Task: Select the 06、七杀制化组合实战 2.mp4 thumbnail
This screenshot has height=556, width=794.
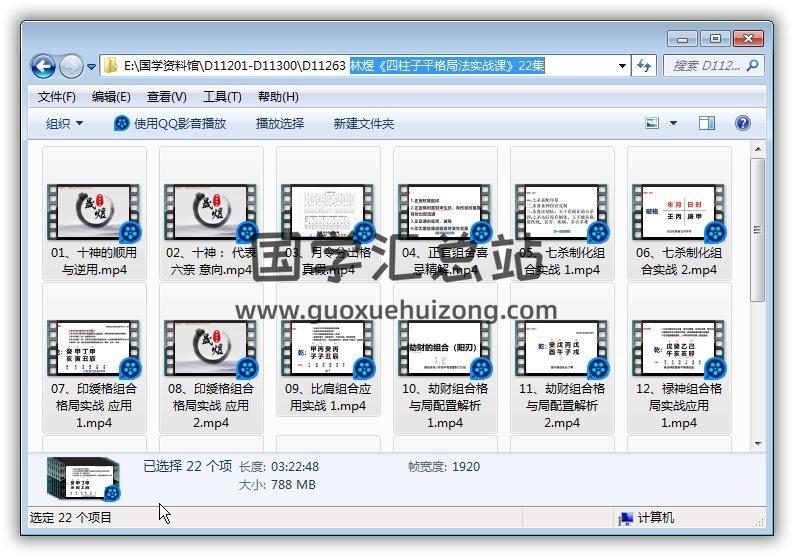Action: point(677,215)
